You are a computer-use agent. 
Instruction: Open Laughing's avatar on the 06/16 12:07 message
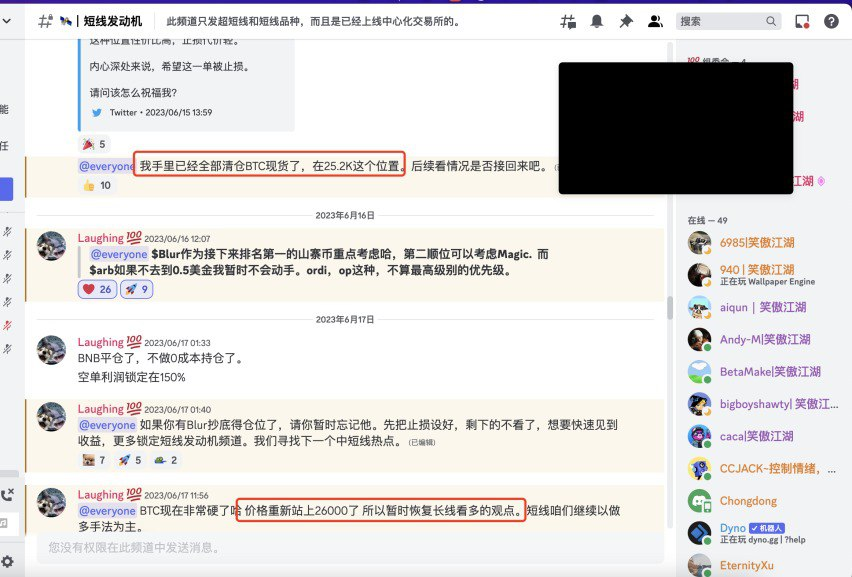tap(52, 246)
